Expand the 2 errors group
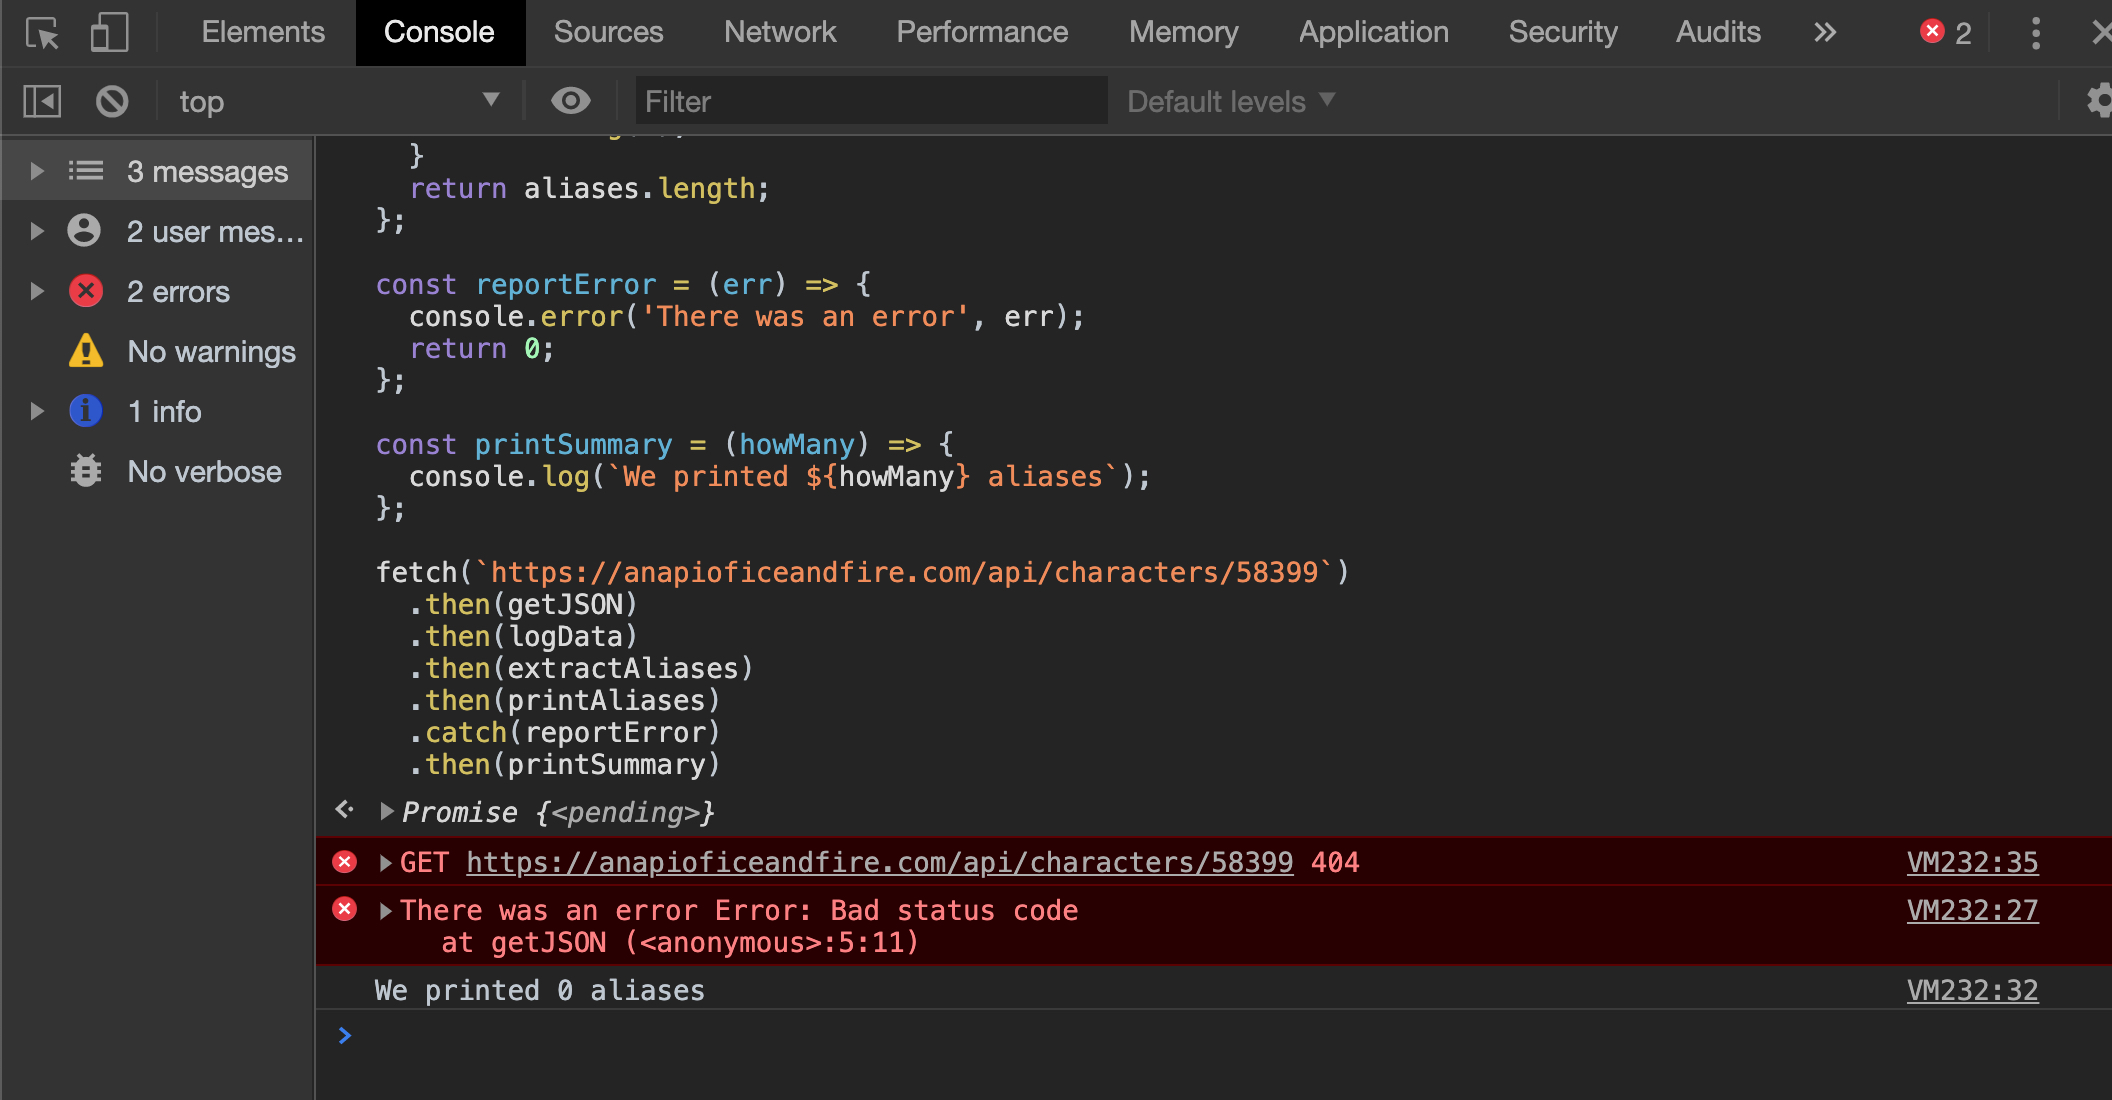 37,291
